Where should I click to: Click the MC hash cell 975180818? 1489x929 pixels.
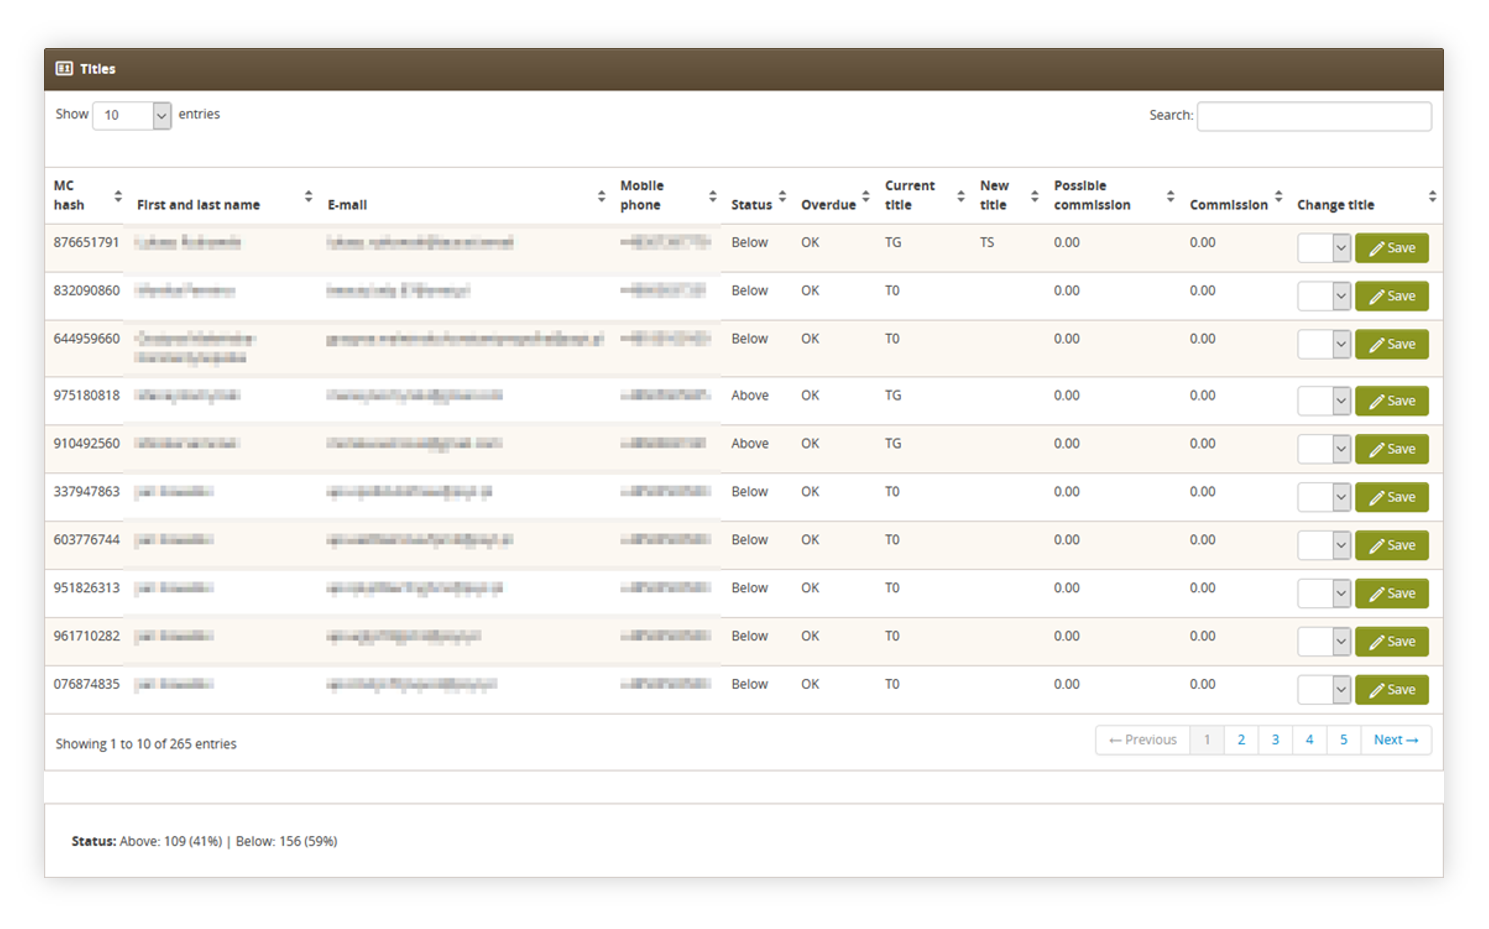pyautogui.click(x=86, y=395)
